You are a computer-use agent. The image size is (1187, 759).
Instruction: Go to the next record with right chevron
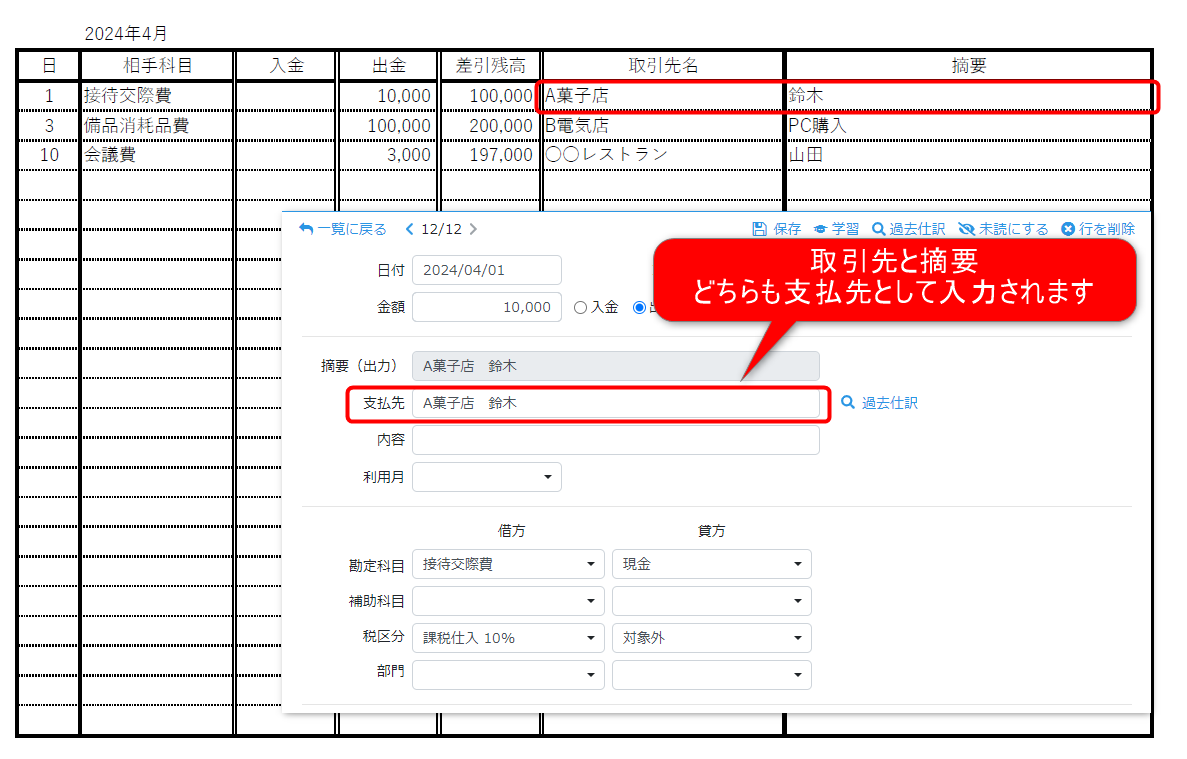coord(473,229)
